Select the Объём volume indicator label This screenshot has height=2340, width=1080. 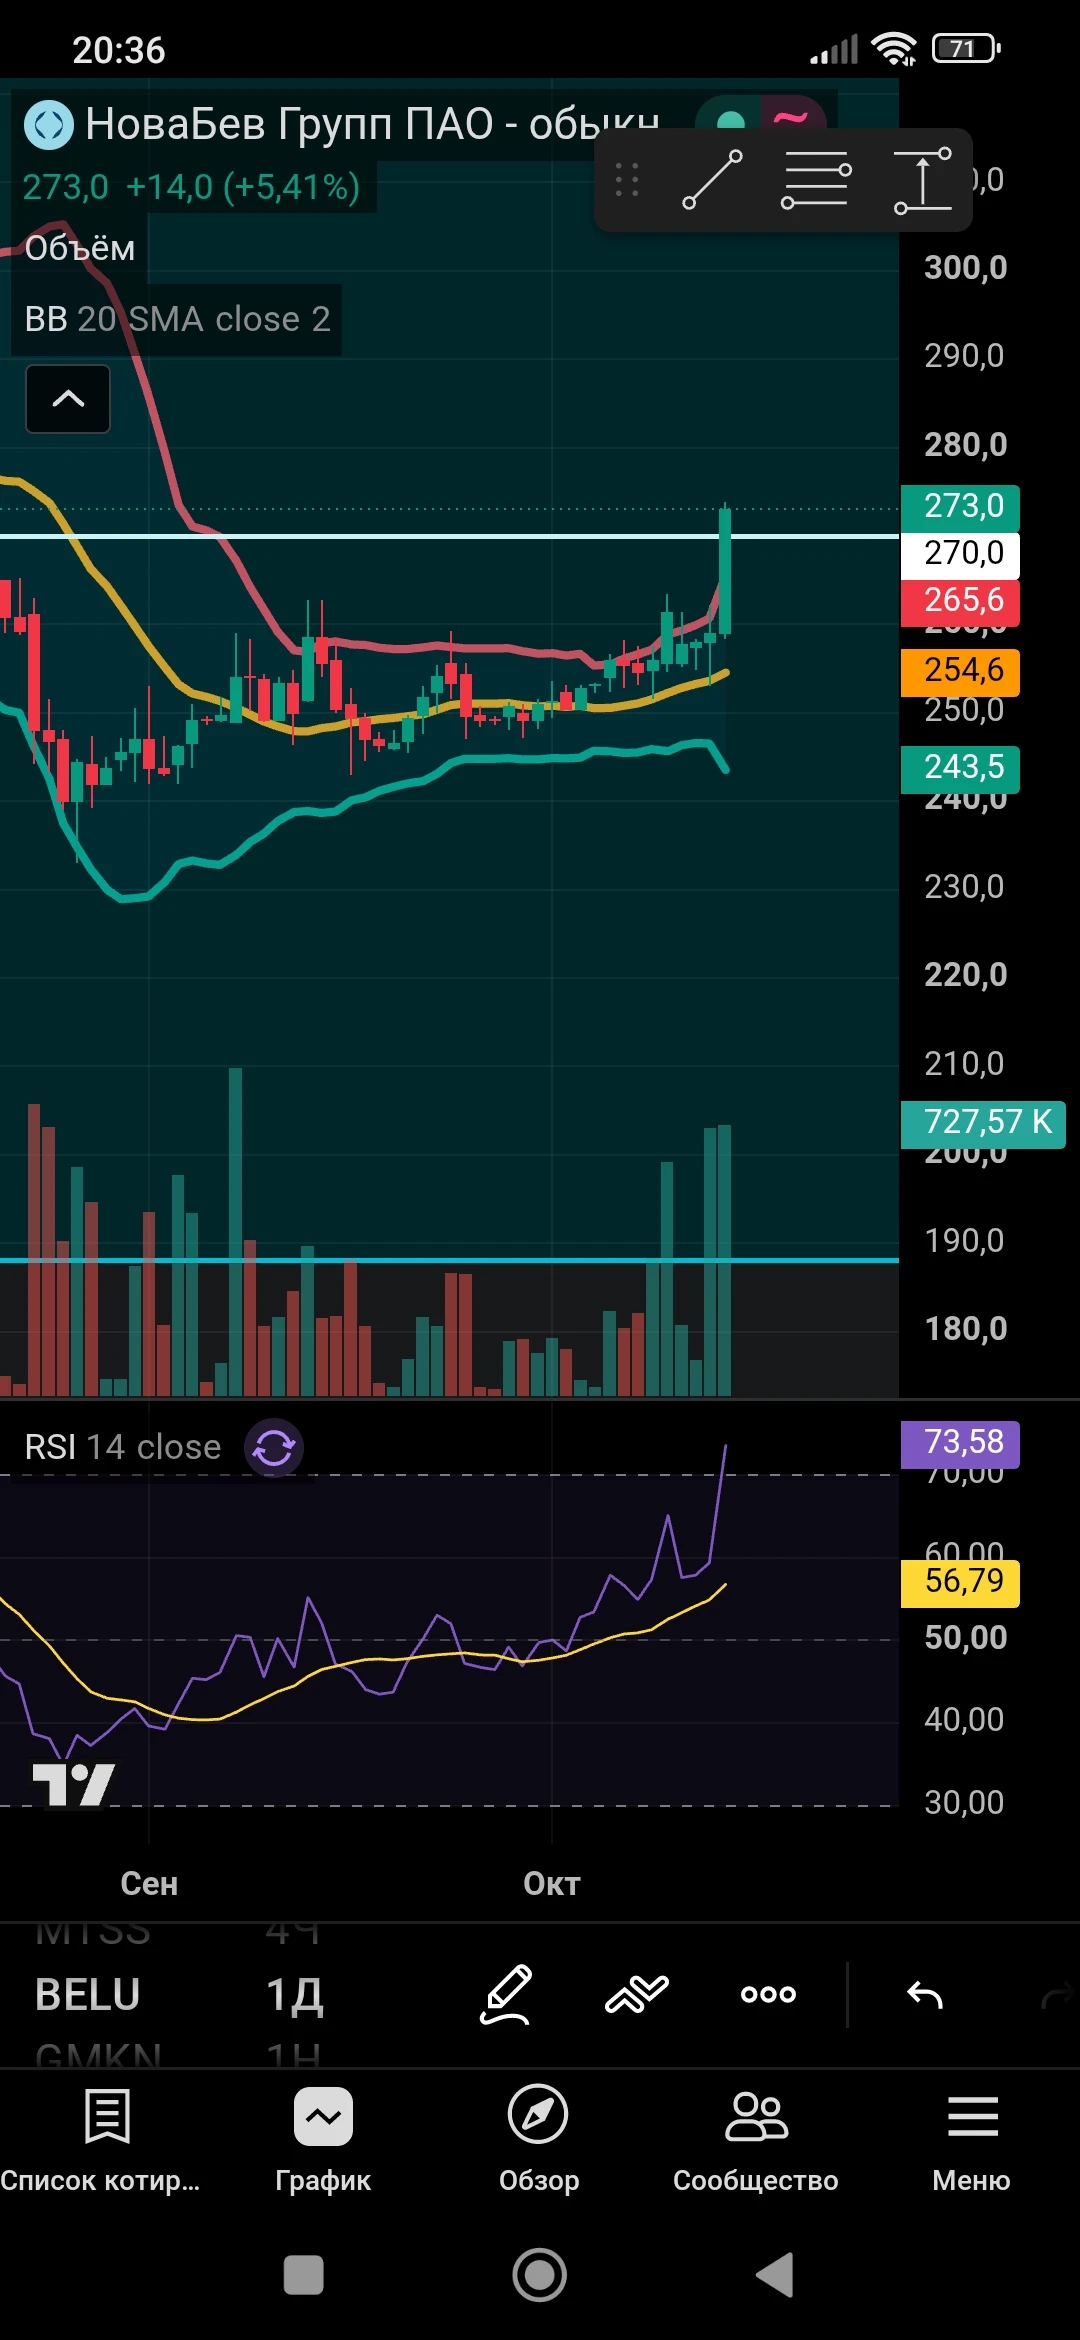80,248
